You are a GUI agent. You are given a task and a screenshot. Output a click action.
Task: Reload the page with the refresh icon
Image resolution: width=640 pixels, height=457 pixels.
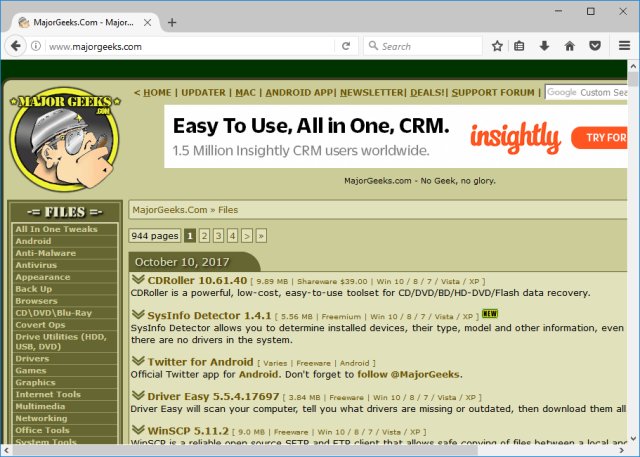point(346,46)
